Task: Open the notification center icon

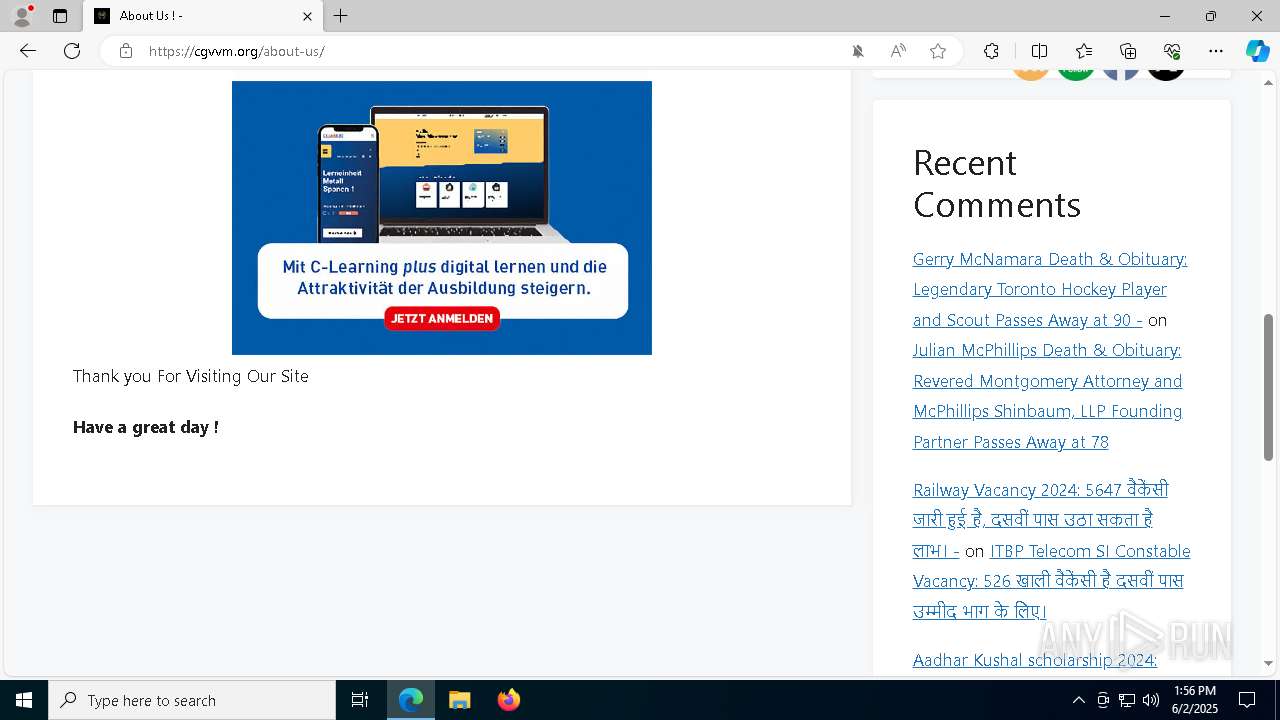Action: pos(1247,700)
